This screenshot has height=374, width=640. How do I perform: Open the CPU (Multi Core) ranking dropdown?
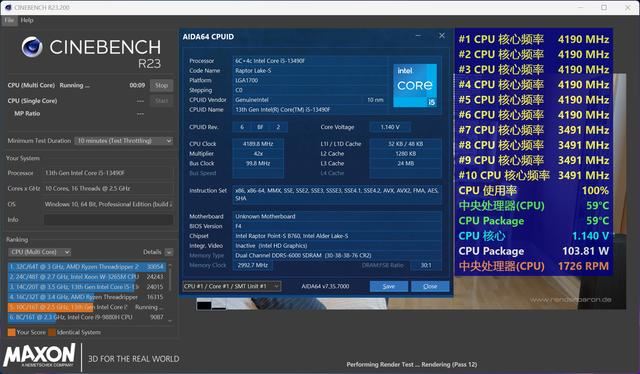40,252
